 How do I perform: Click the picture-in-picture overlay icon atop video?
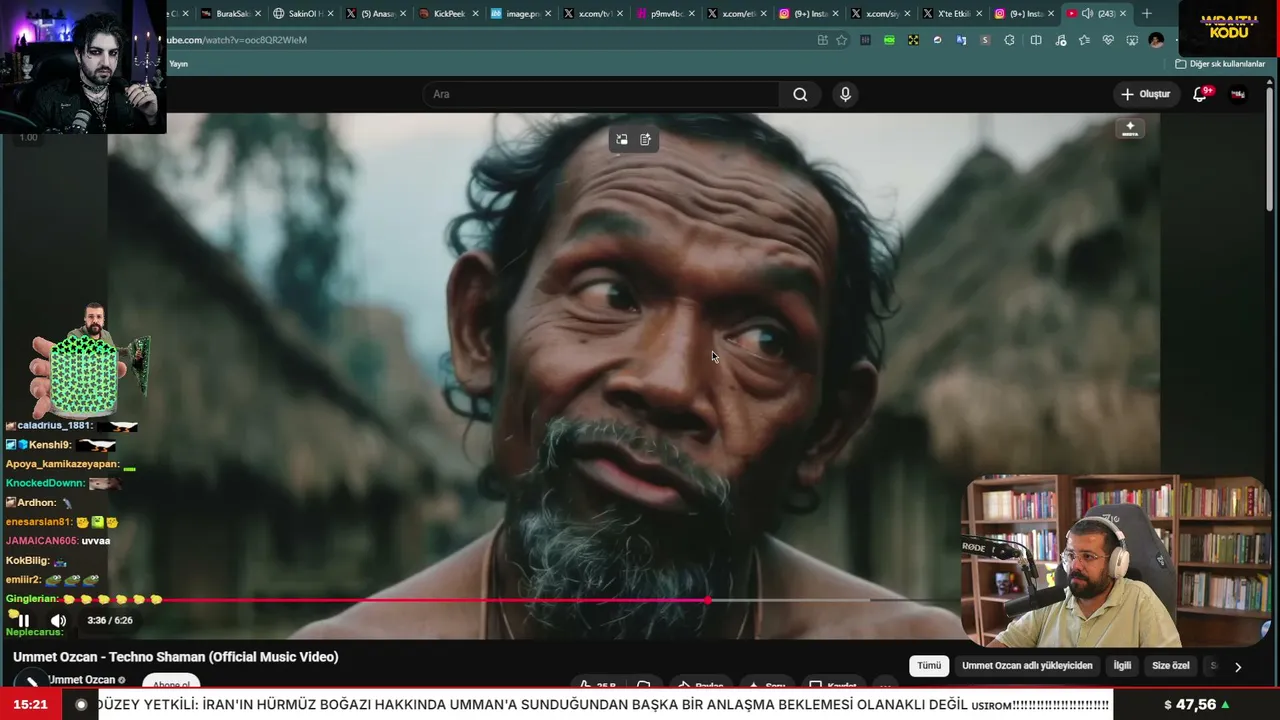click(x=622, y=140)
